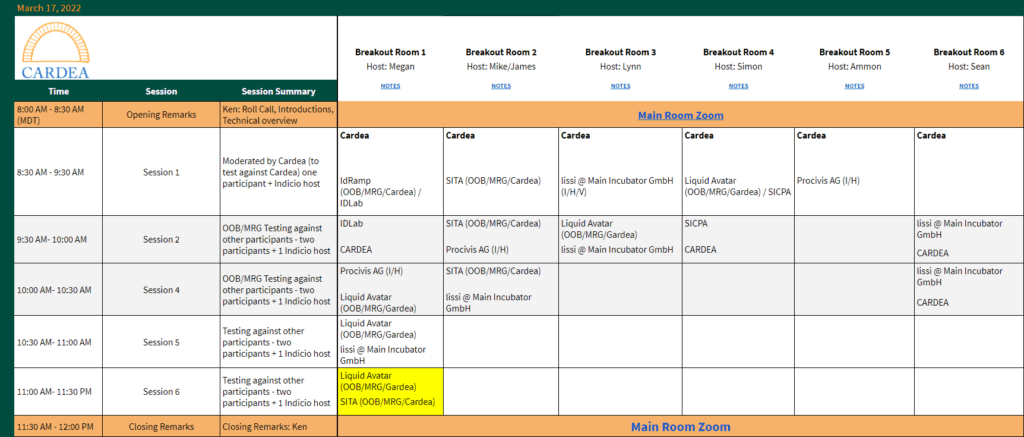Click the Session 4 cell
The width and height of the screenshot is (1024, 437).
(161, 289)
